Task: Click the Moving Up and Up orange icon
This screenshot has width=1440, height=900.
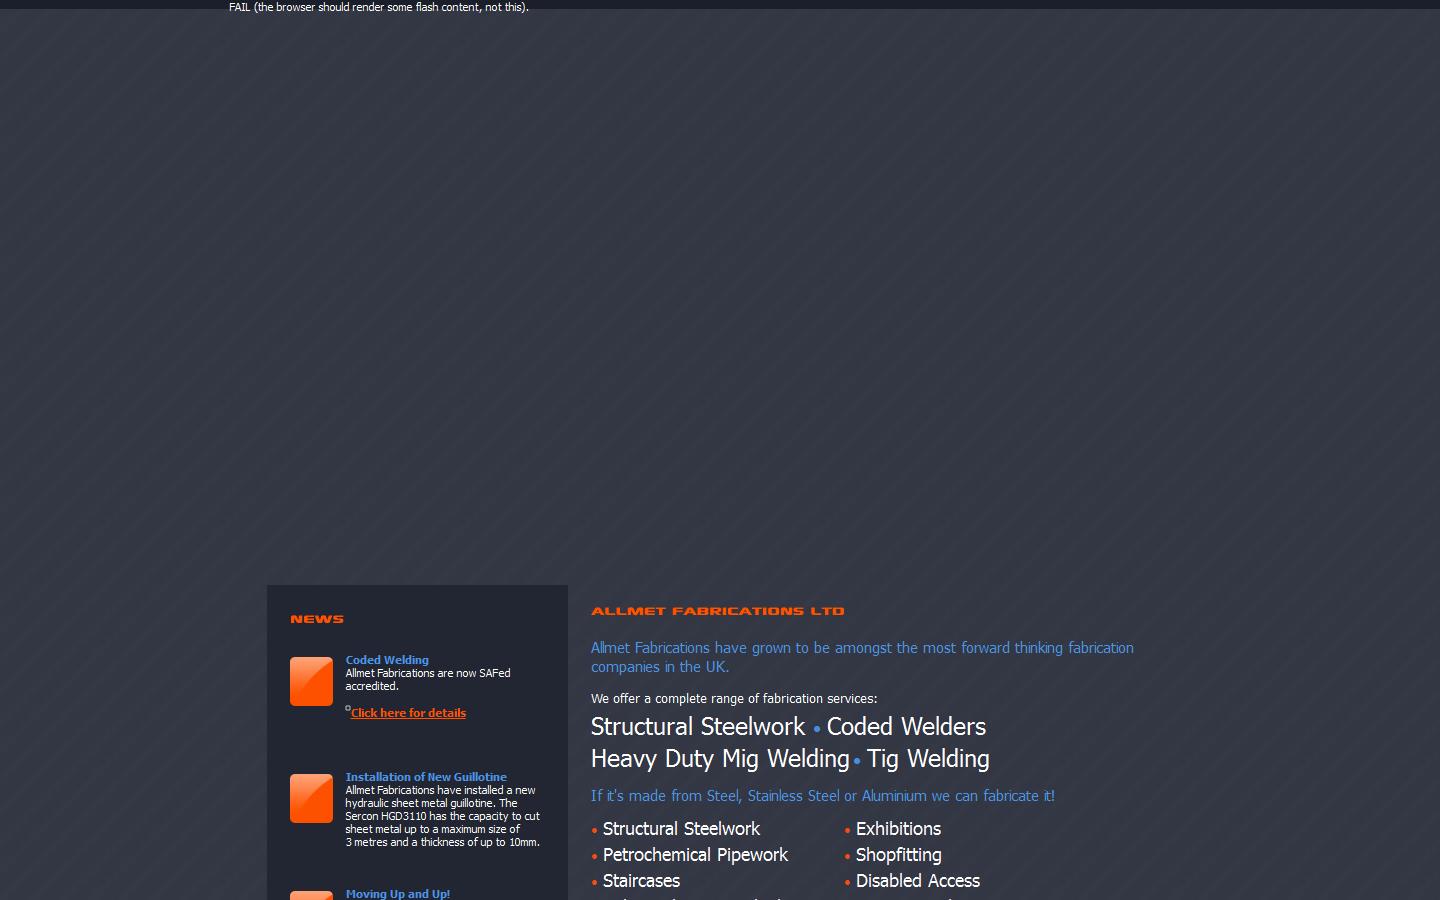Action: [311, 897]
